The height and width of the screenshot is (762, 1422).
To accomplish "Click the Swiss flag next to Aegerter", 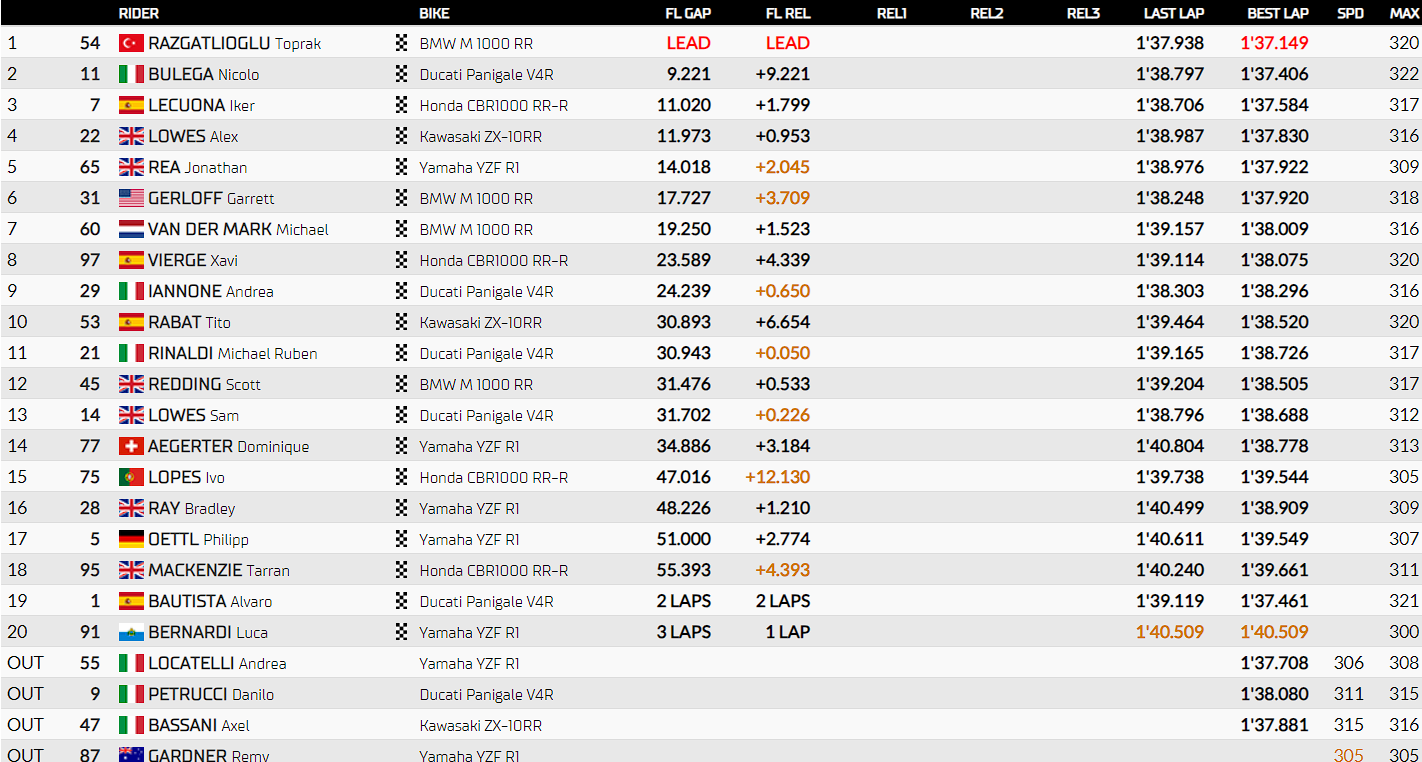I will [x=131, y=446].
